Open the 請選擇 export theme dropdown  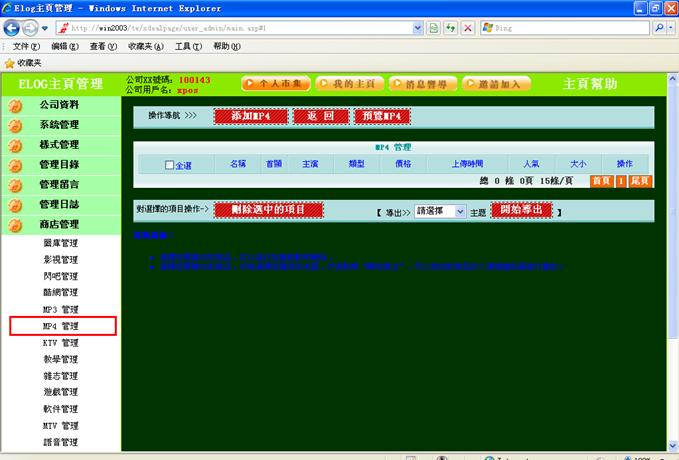point(440,212)
